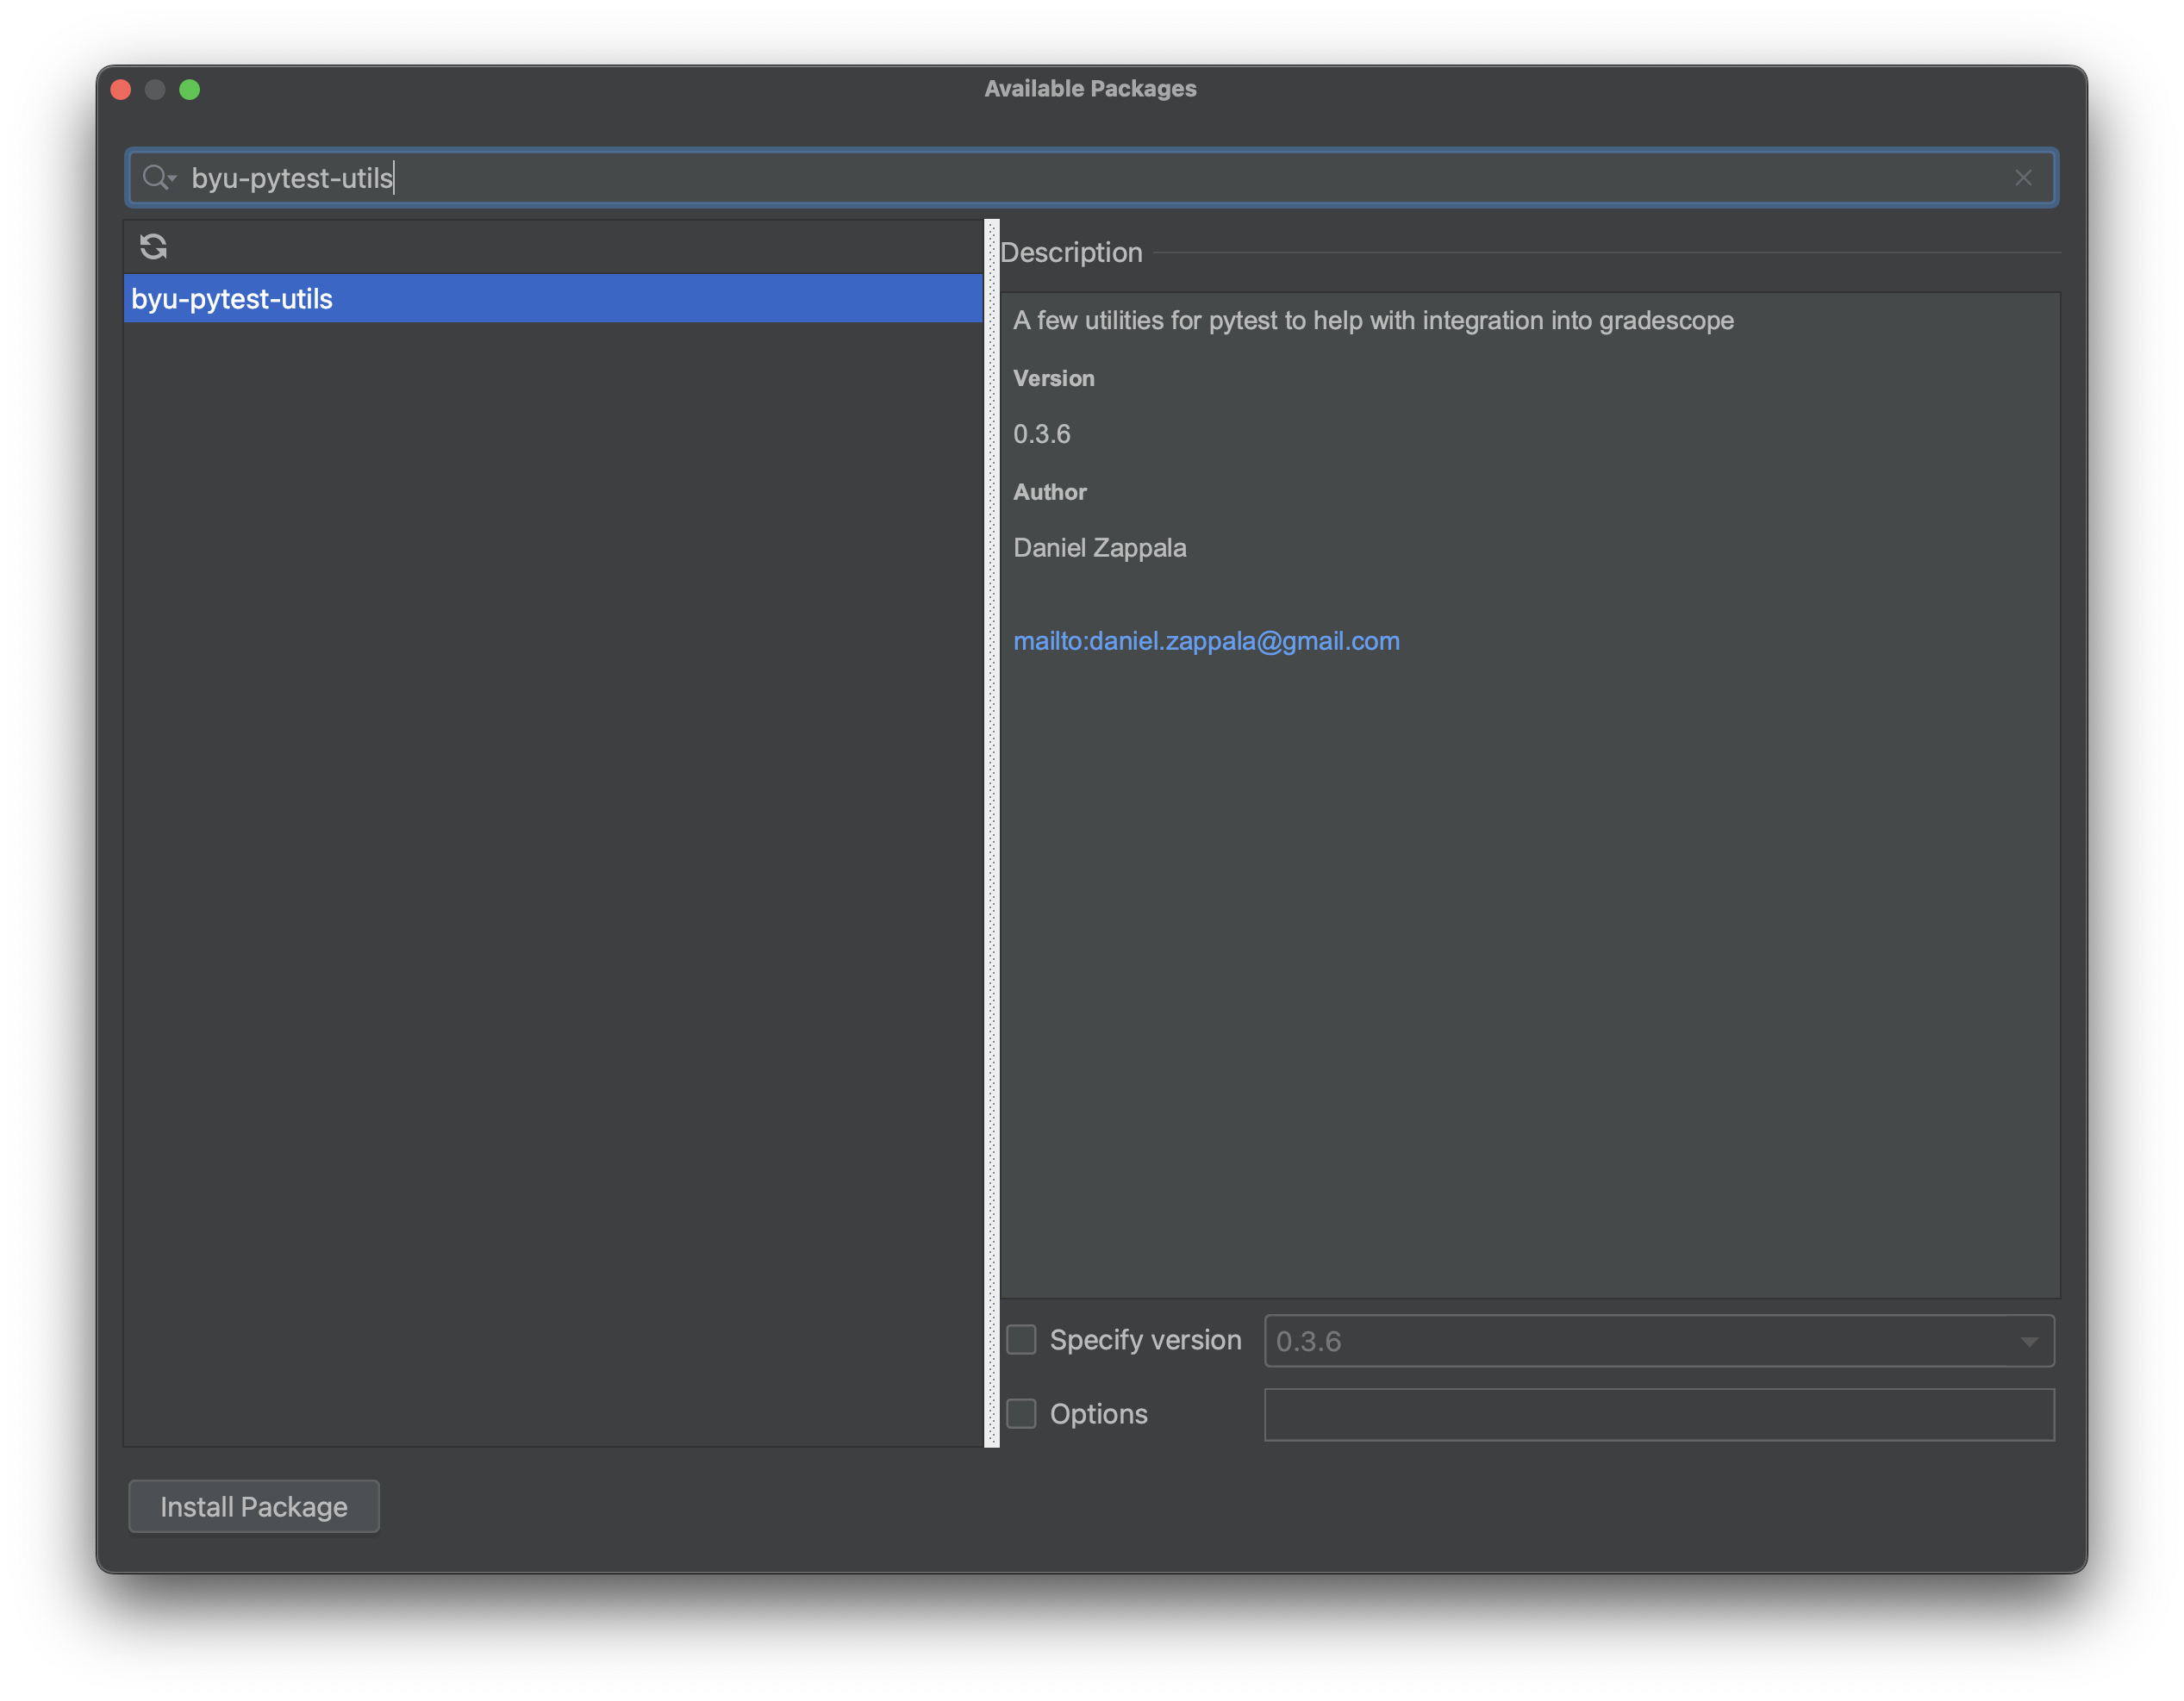
Task: Enable the Options checkbox
Action: (x=1021, y=1414)
